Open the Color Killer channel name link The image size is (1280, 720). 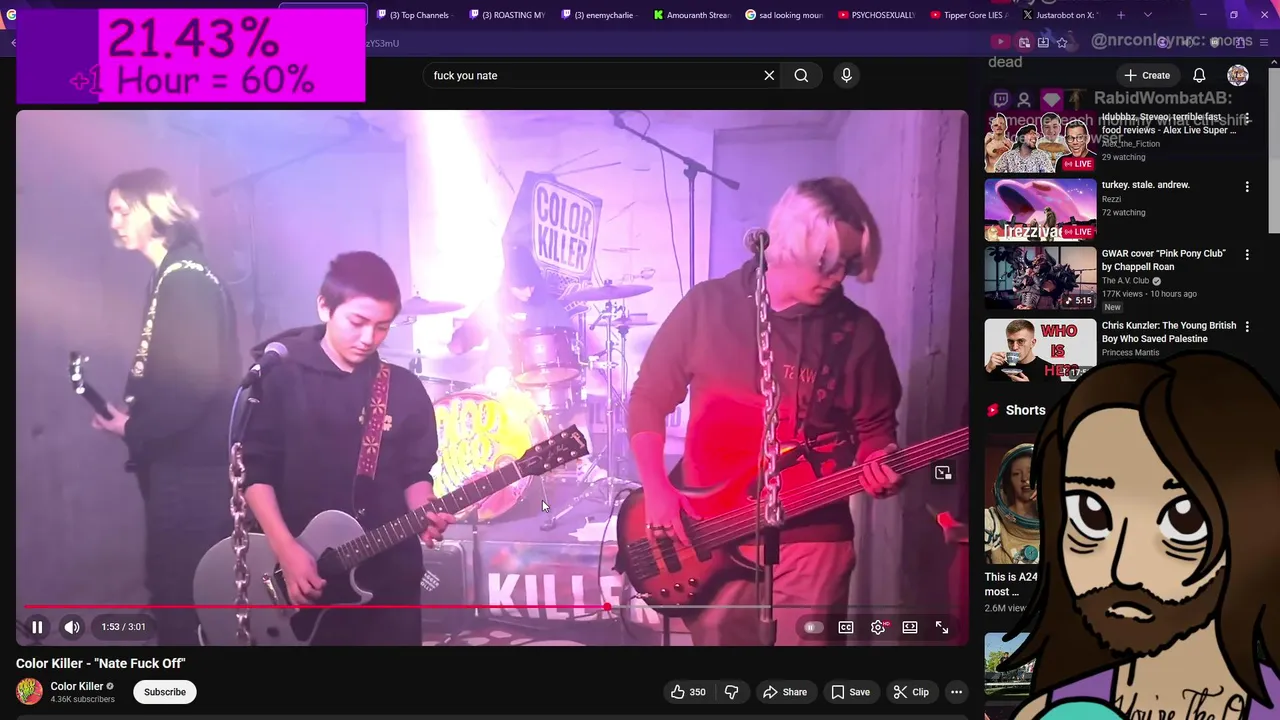[x=77, y=686]
